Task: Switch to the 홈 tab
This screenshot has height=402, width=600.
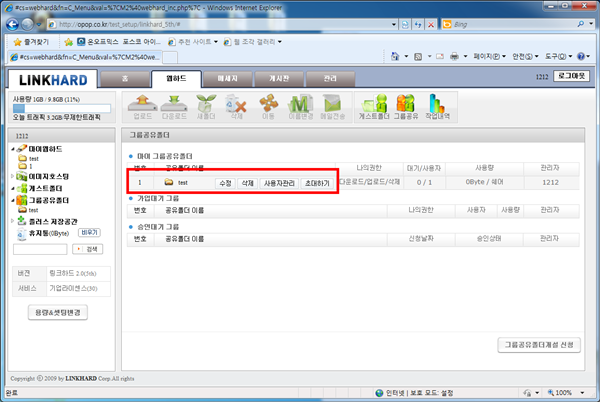Action: point(125,79)
